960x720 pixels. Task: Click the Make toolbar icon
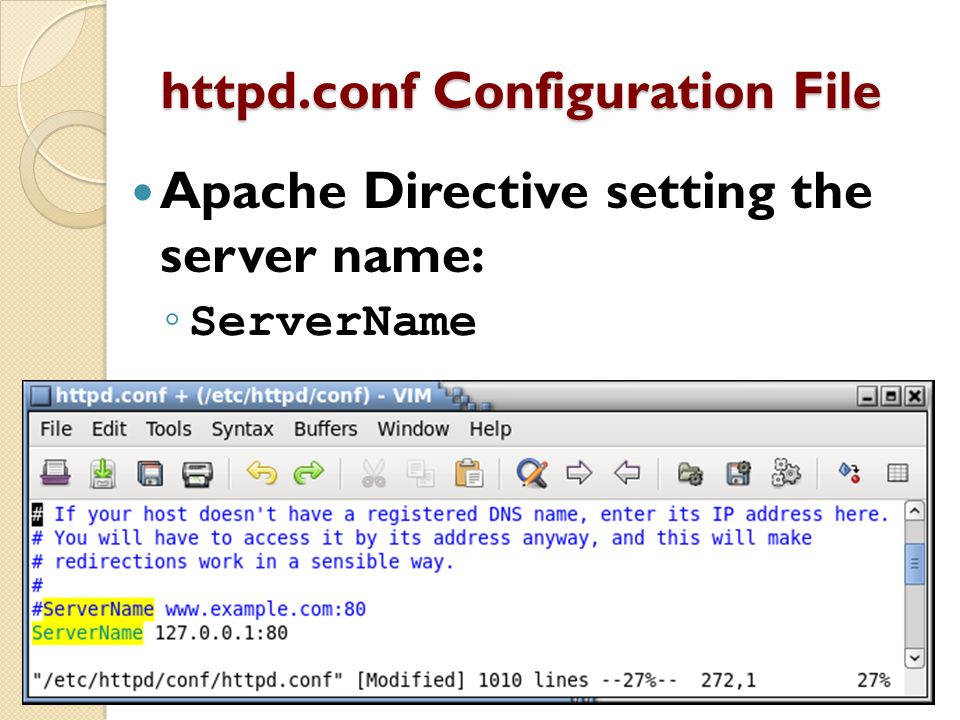[850, 473]
